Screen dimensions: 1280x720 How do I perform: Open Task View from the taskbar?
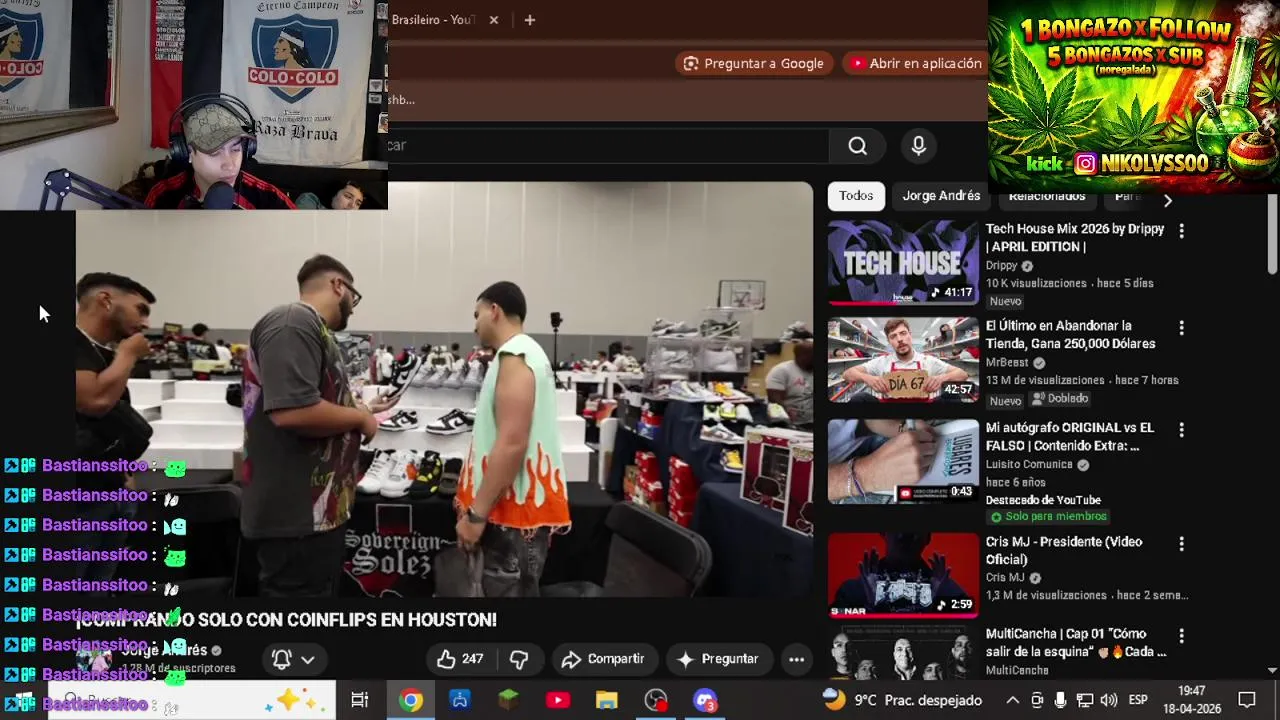[360, 700]
